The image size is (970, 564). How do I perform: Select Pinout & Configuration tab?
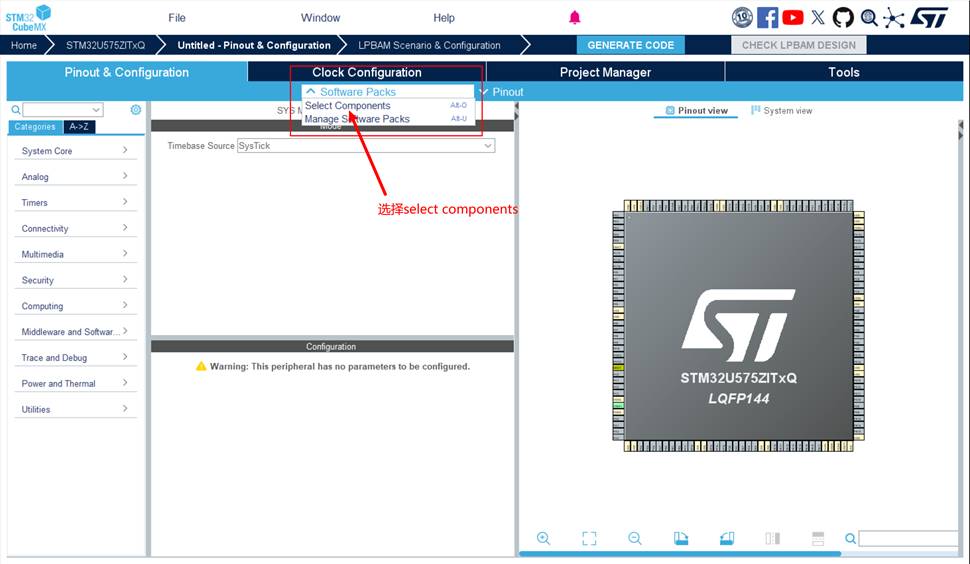coord(127,72)
